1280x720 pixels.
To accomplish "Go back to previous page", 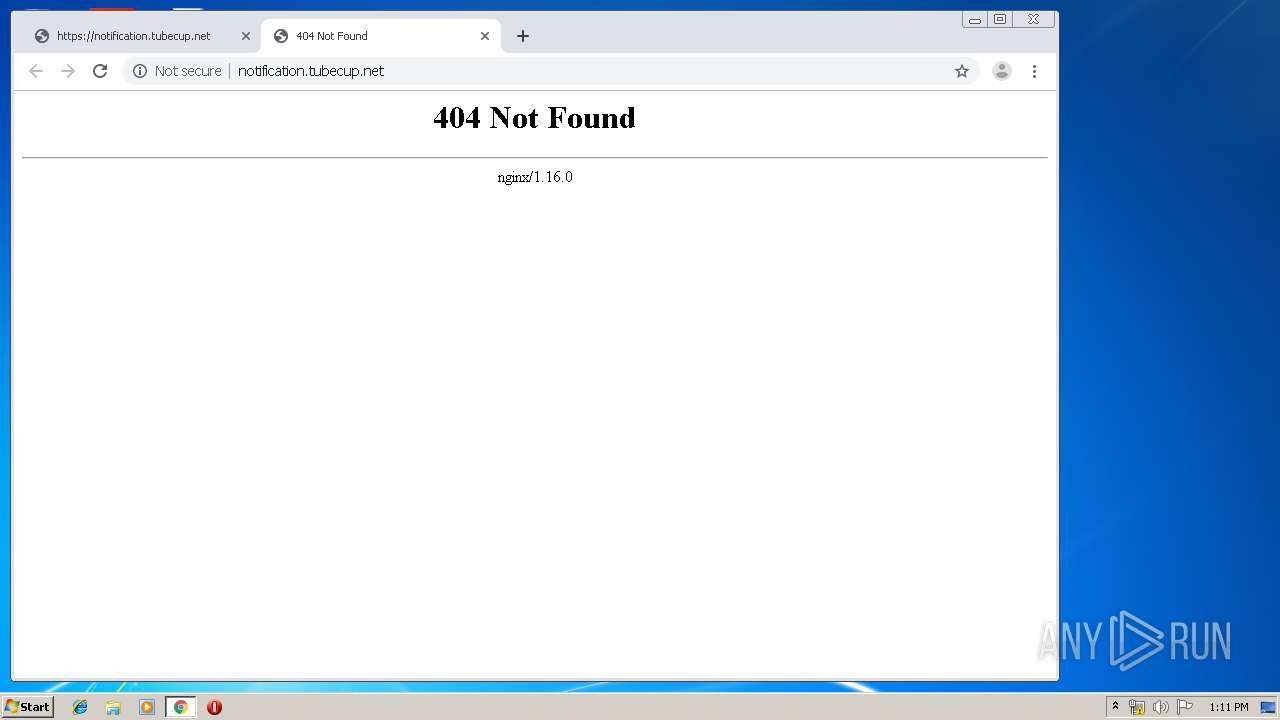I will pos(36,71).
